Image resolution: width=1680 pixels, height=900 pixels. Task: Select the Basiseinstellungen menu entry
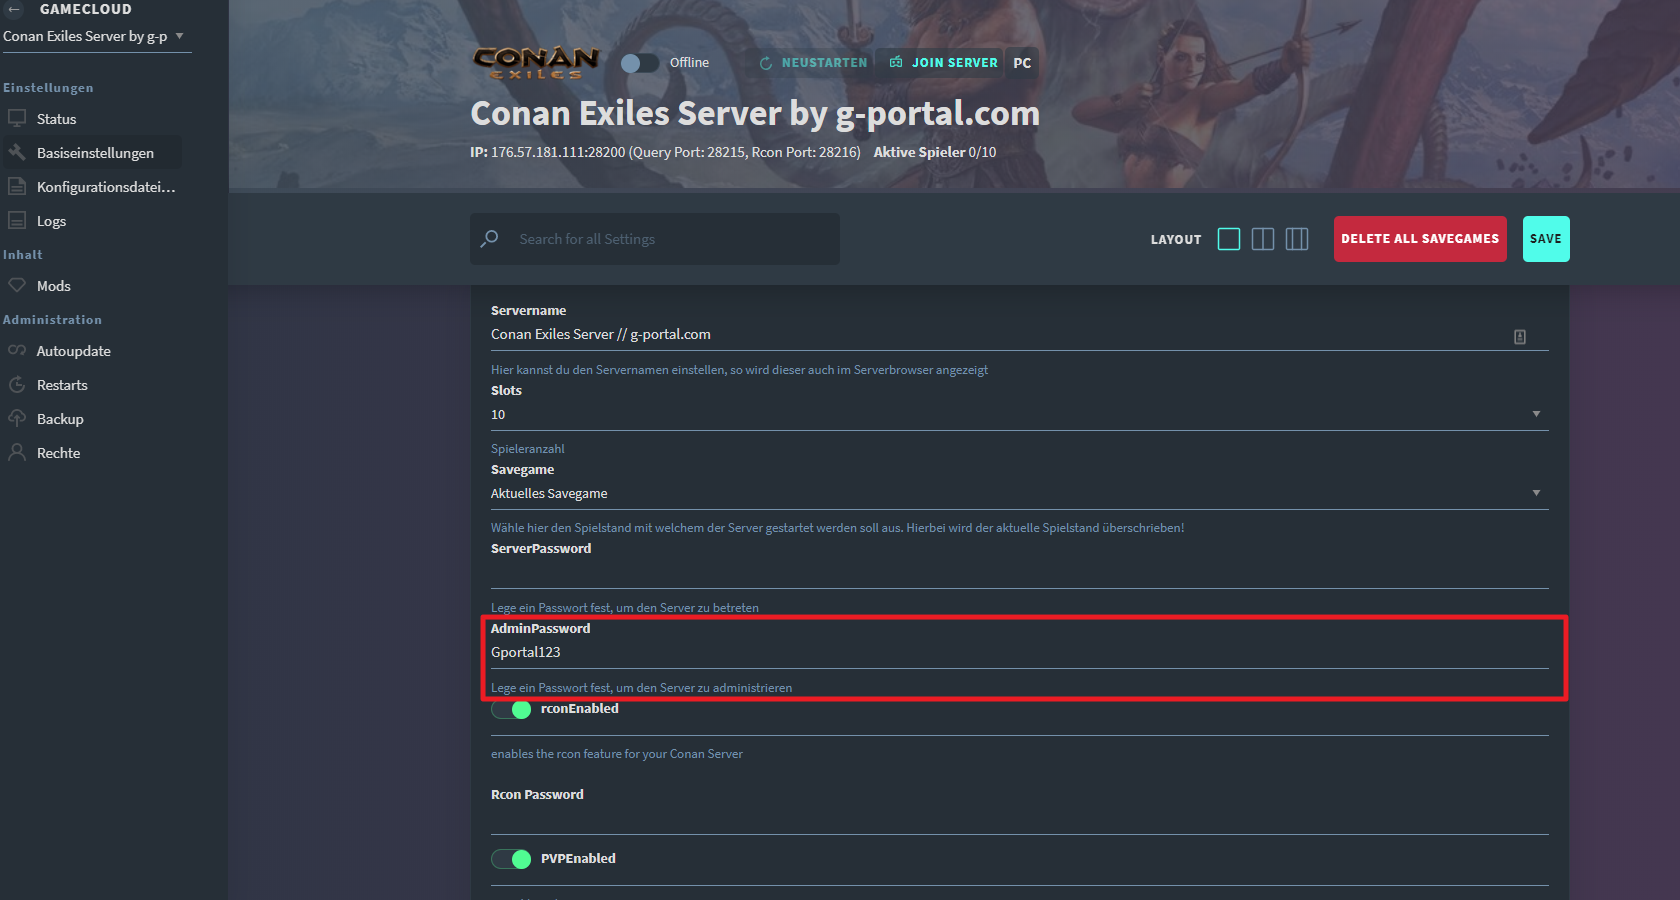[x=95, y=153]
